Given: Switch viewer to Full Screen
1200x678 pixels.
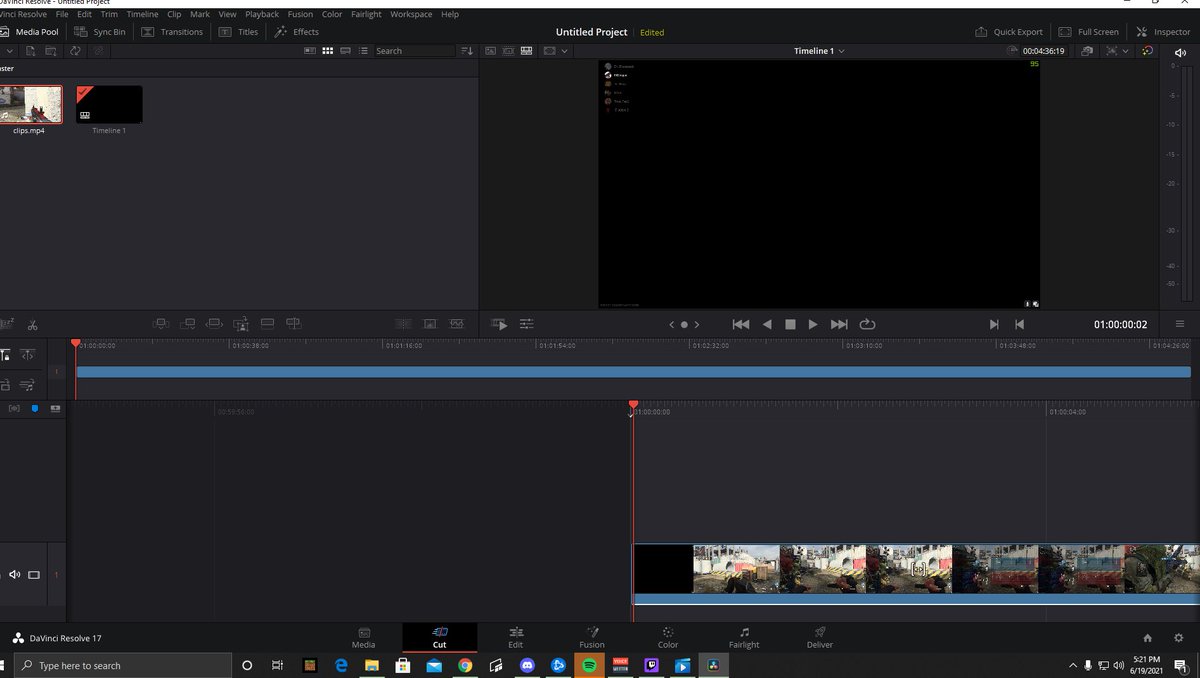Looking at the screenshot, I should coord(1089,32).
